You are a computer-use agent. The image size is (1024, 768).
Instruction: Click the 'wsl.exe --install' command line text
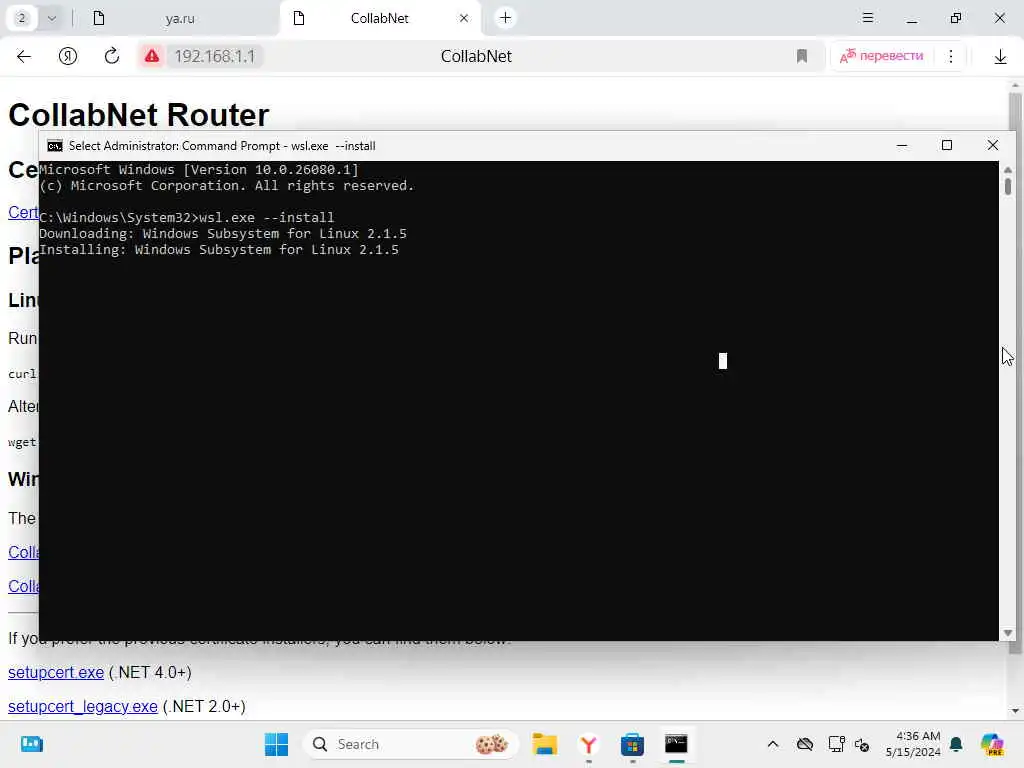tap(266, 217)
